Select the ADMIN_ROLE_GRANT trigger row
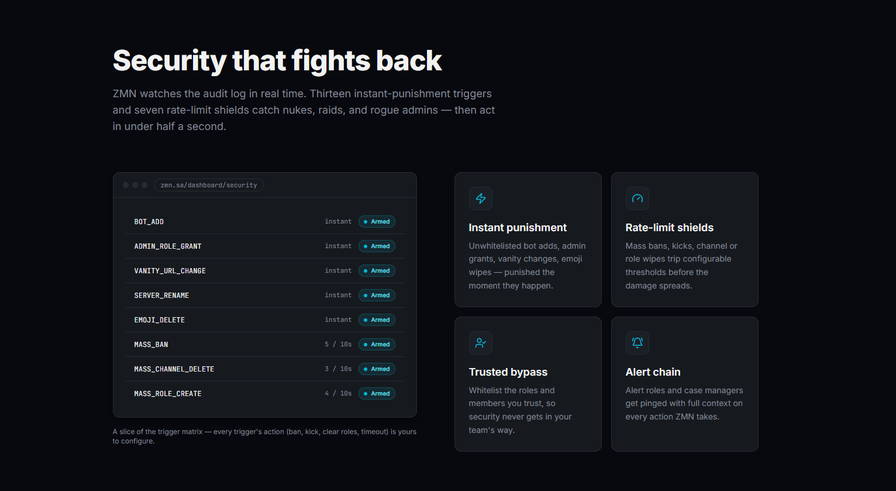This screenshot has height=491, width=896. point(265,246)
